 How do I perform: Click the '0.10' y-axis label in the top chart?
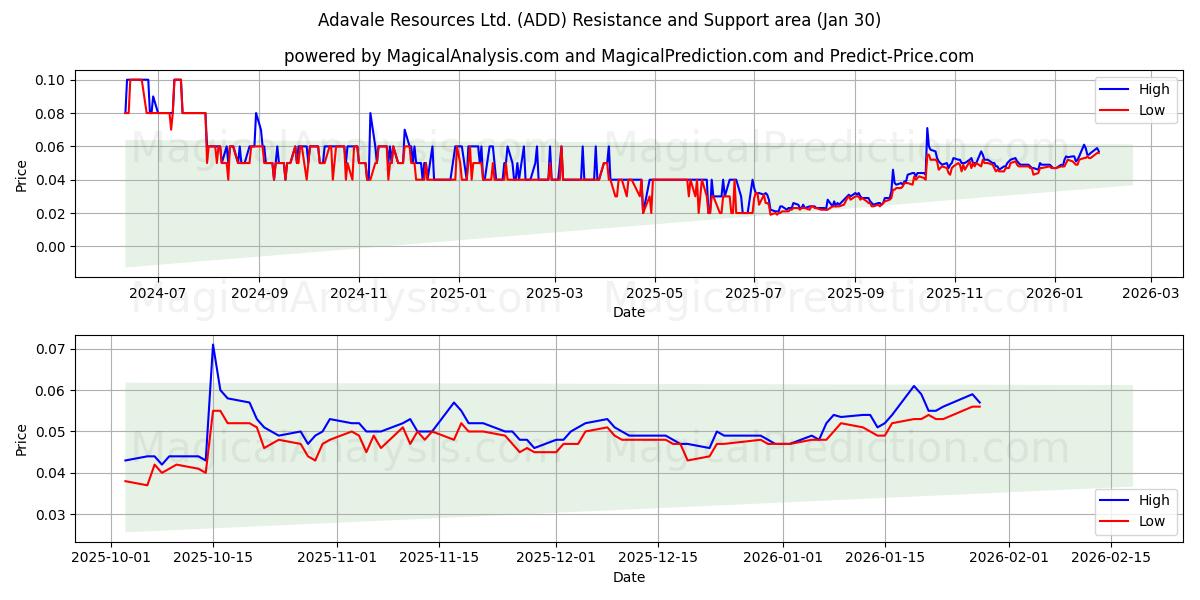click(51, 80)
